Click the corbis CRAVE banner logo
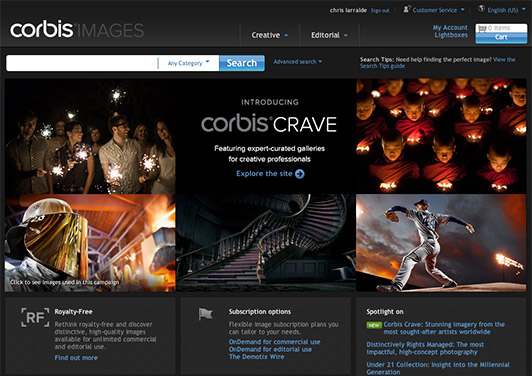The width and height of the screenshot is (532, 376). (x=269, y=124)
